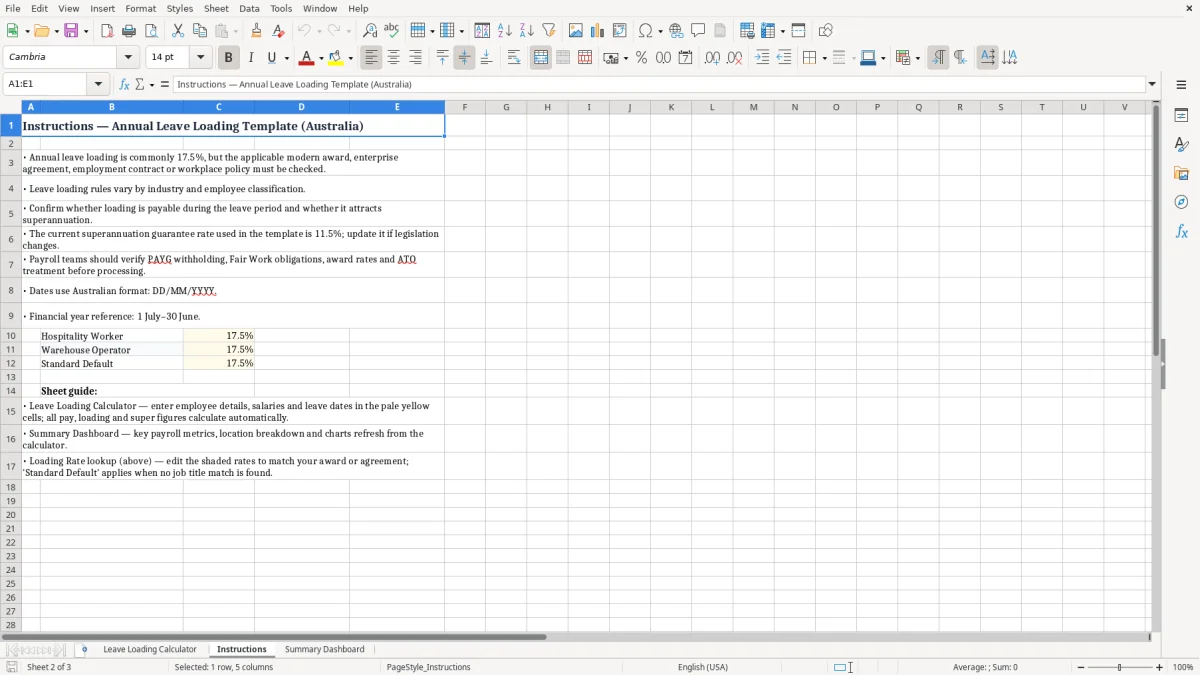Click the Increase Indent icon
The image size is (1200, 675).
click(762, 58)
